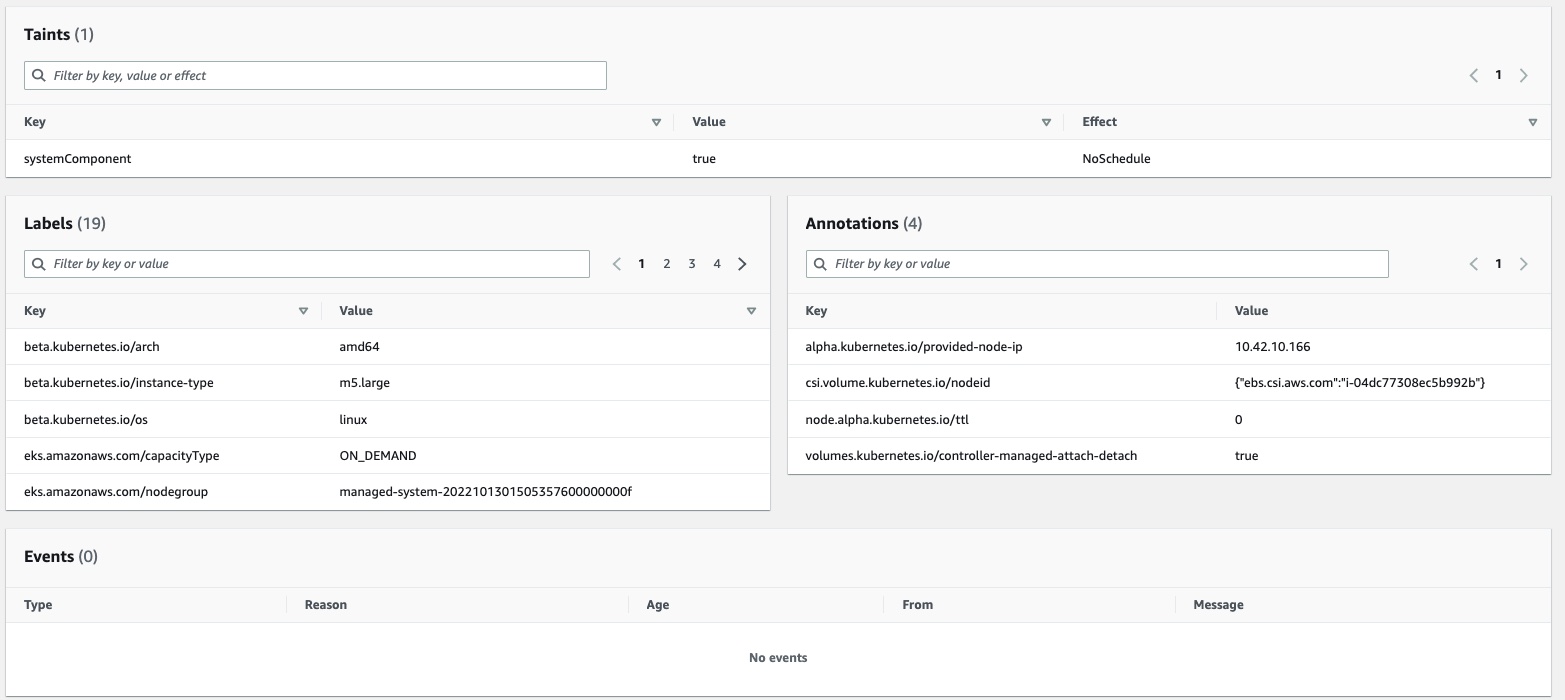Open Labels page 3
This screenshot has width=1565, height=700.
click(x=691, y=264)
